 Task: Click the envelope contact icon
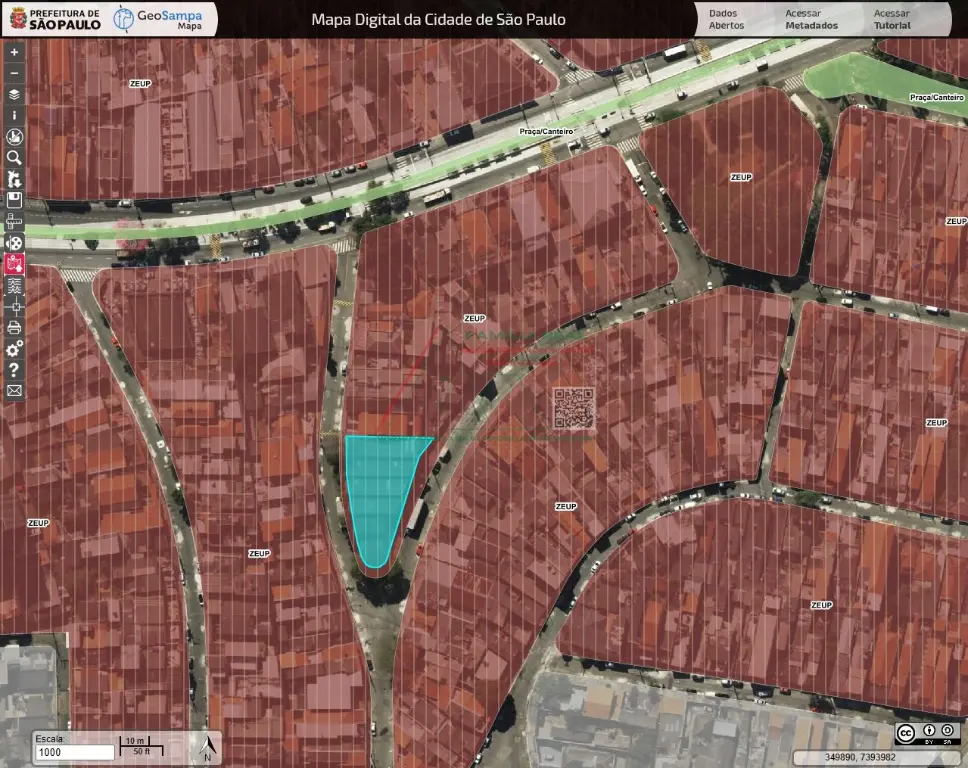click(14, 391)
